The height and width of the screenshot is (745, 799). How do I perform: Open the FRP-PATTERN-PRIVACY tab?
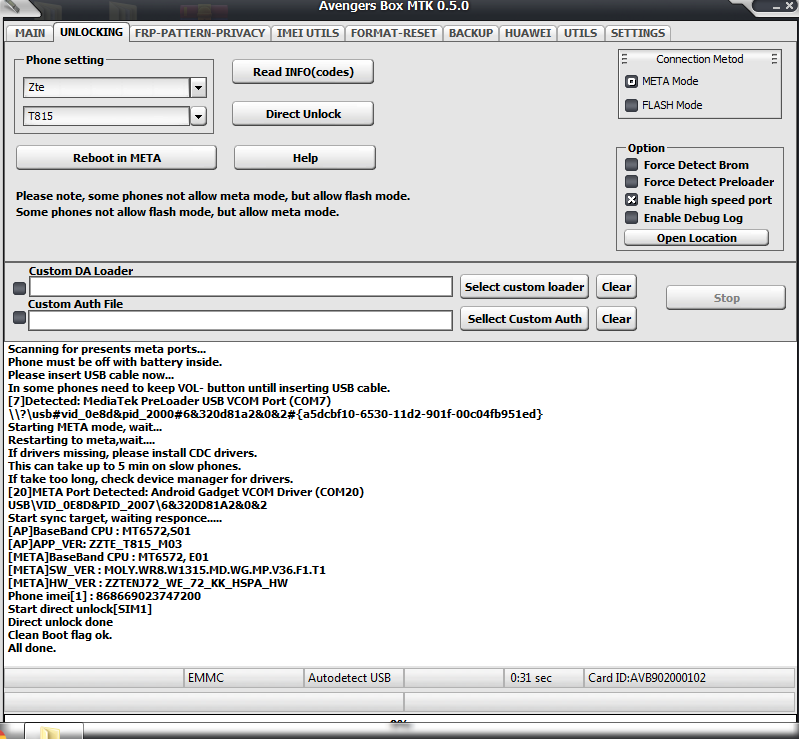200,33
